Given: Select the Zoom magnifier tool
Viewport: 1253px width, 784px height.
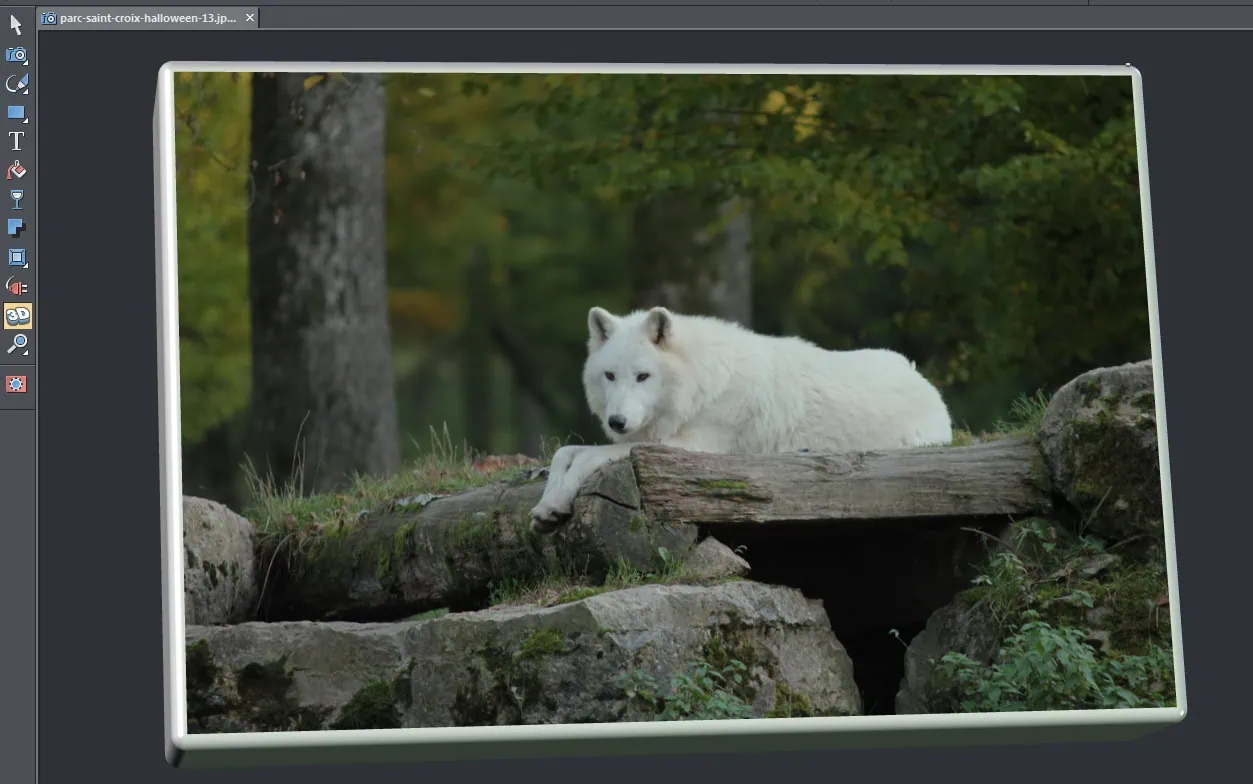Looking at the screenshot, I should click(x=17, y=345).
